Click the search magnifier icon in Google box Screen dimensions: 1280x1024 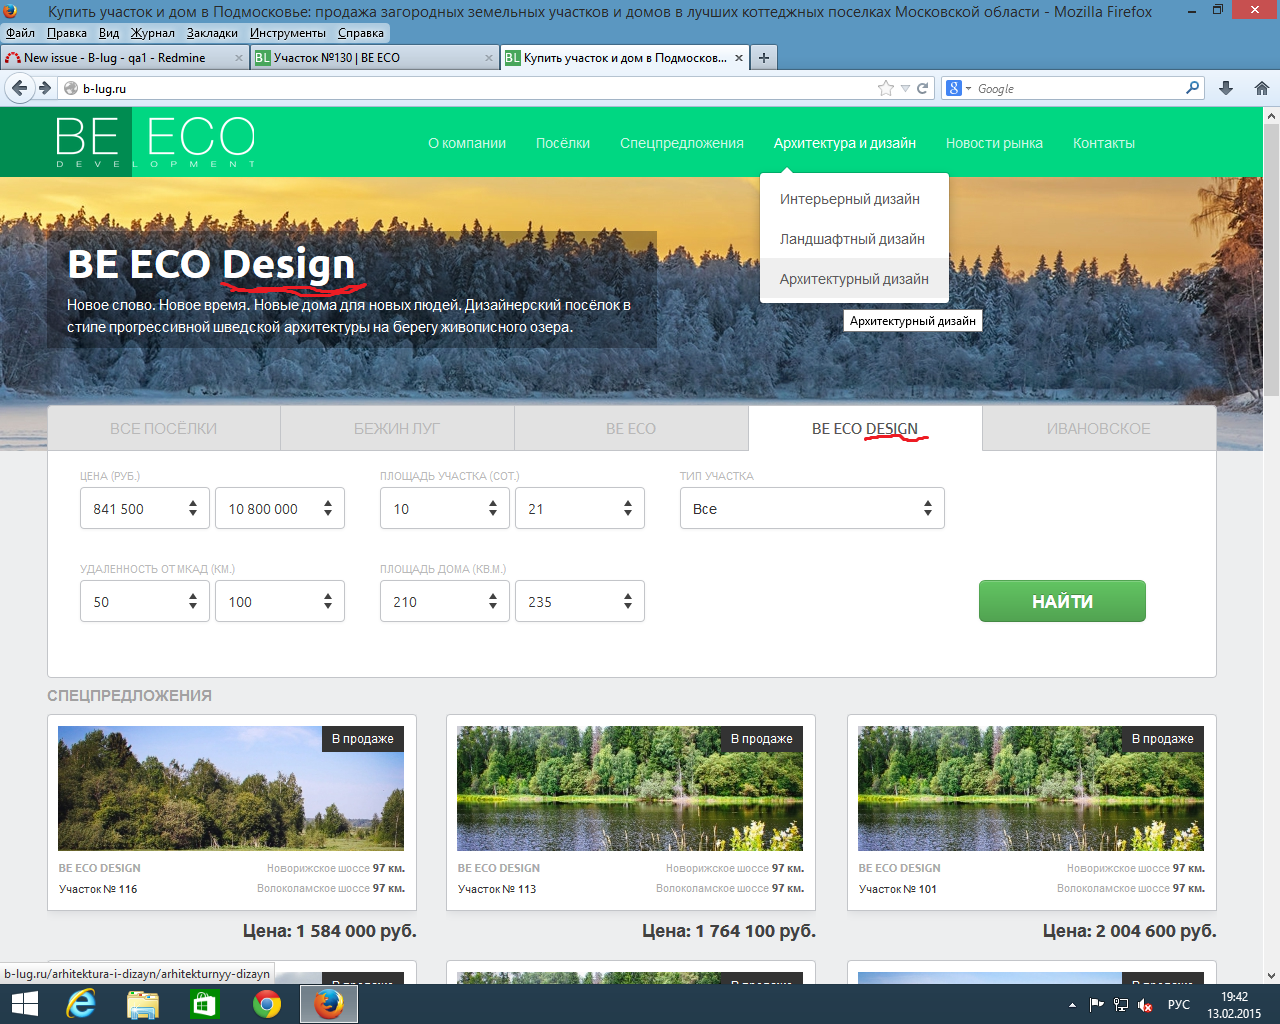click(1192, 88)
